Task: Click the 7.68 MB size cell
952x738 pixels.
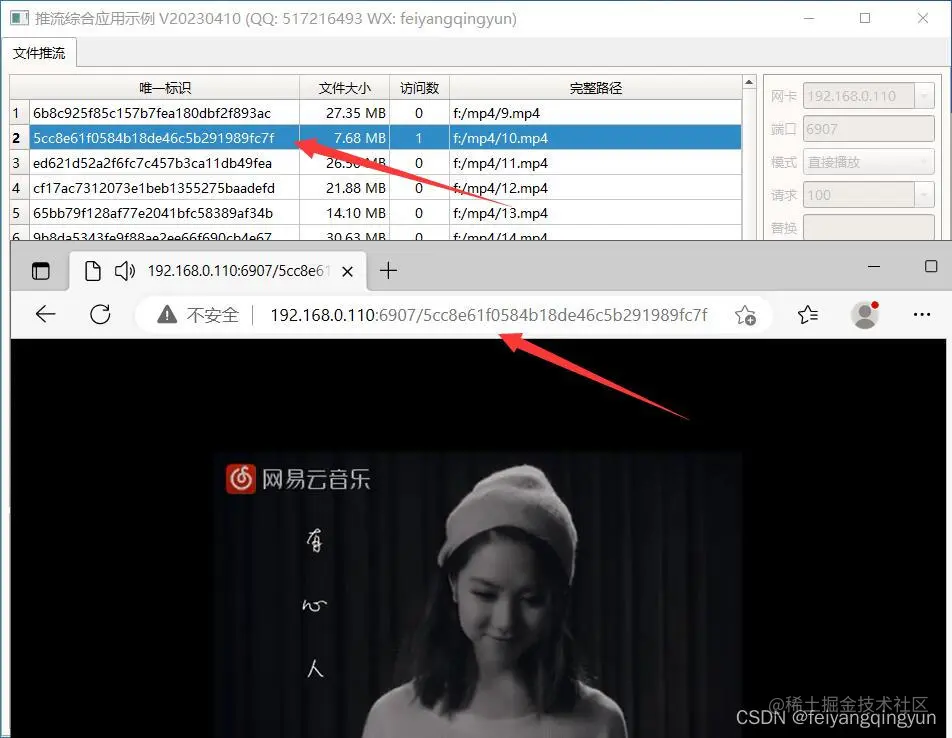Action: point(344,138)
